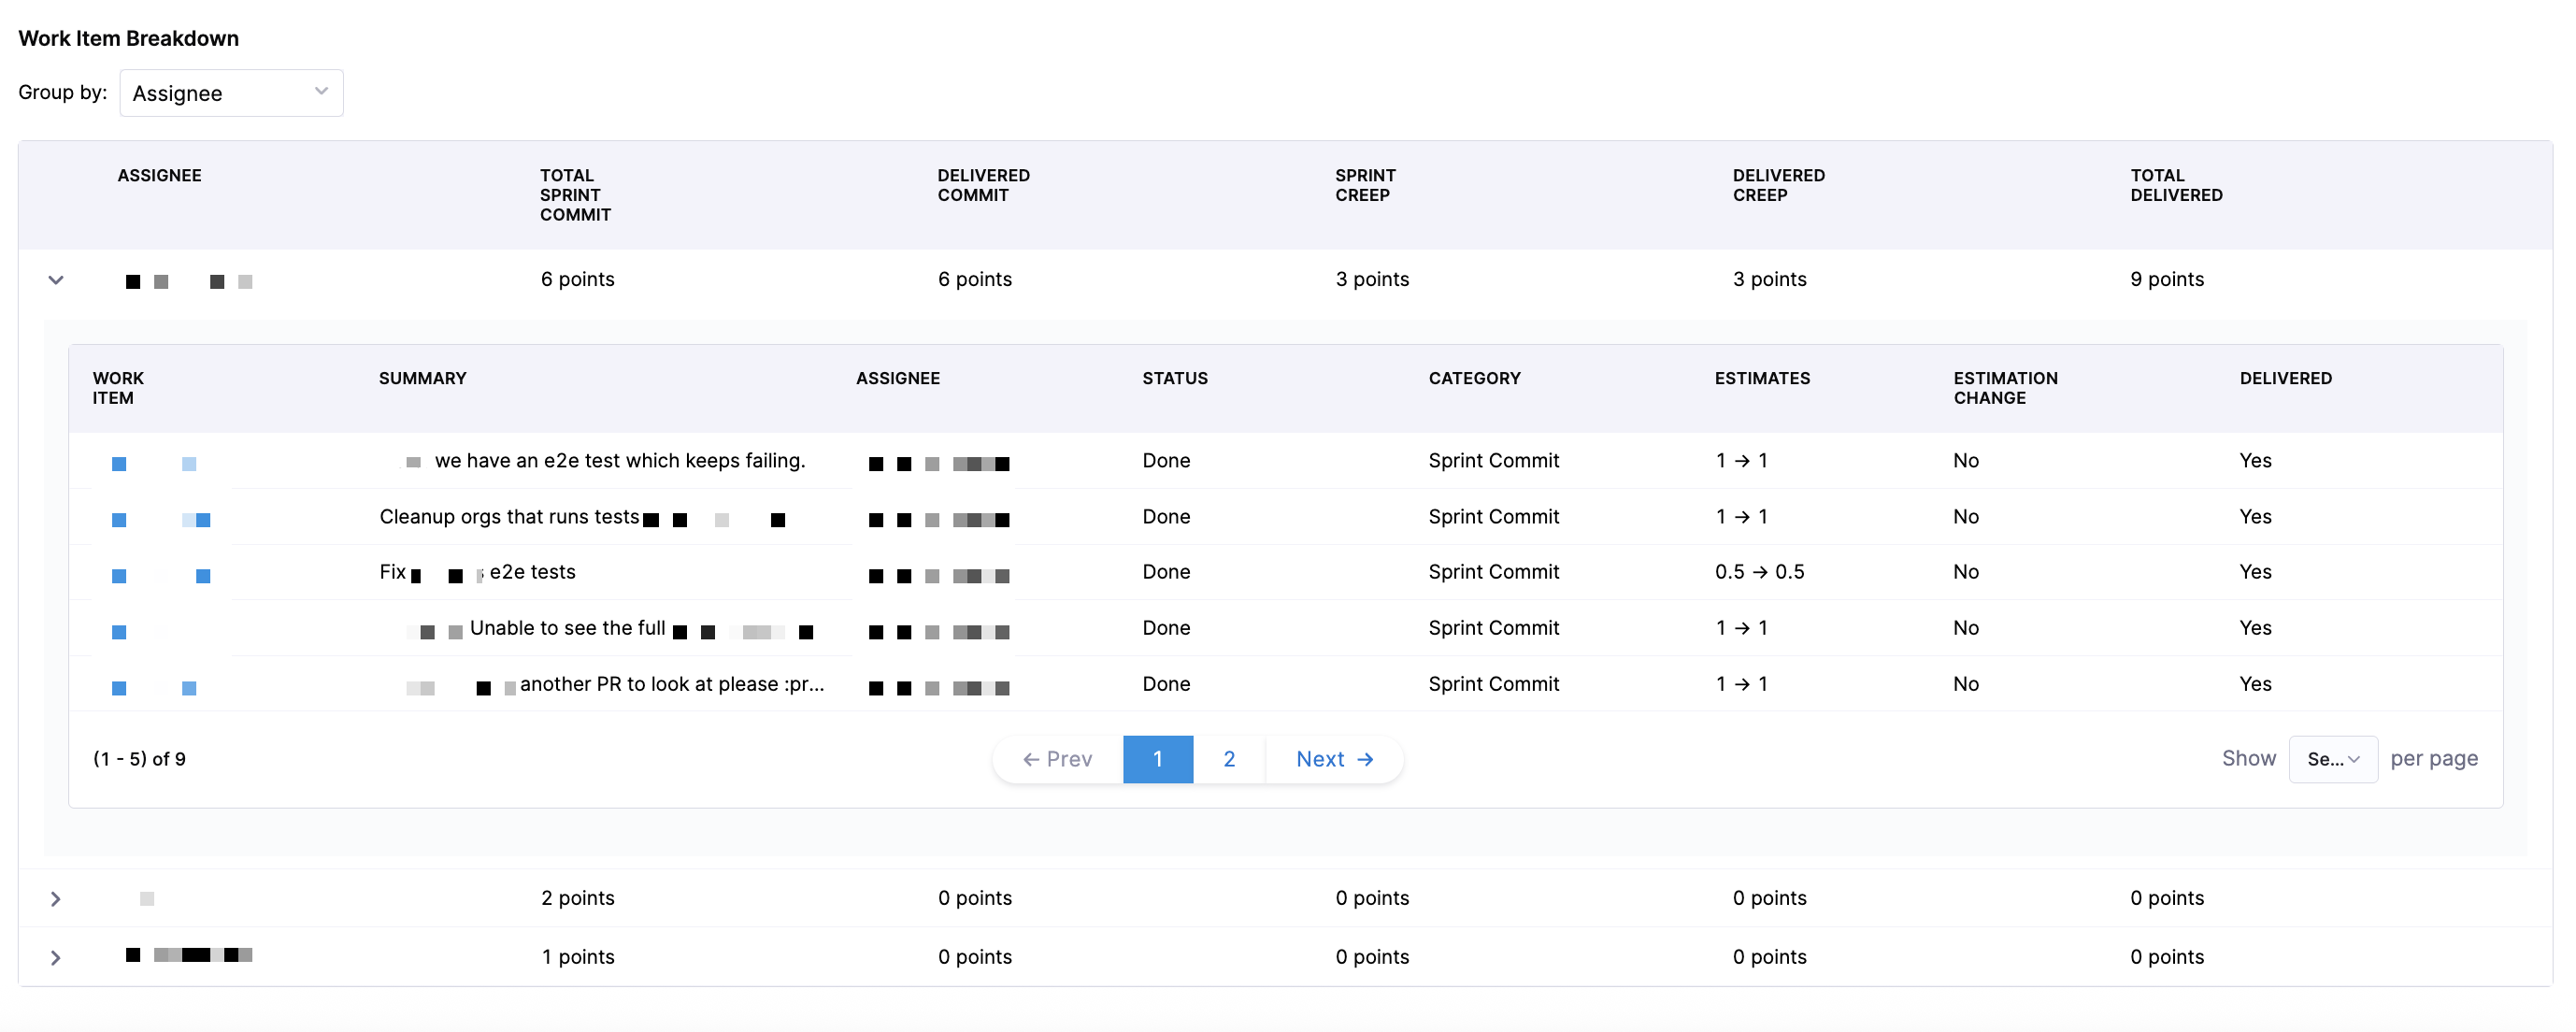Image resolution: width=2576 pixels, height=1032 pixels.
Task: Expand the assignee row with 1 points
Action: 56,957
